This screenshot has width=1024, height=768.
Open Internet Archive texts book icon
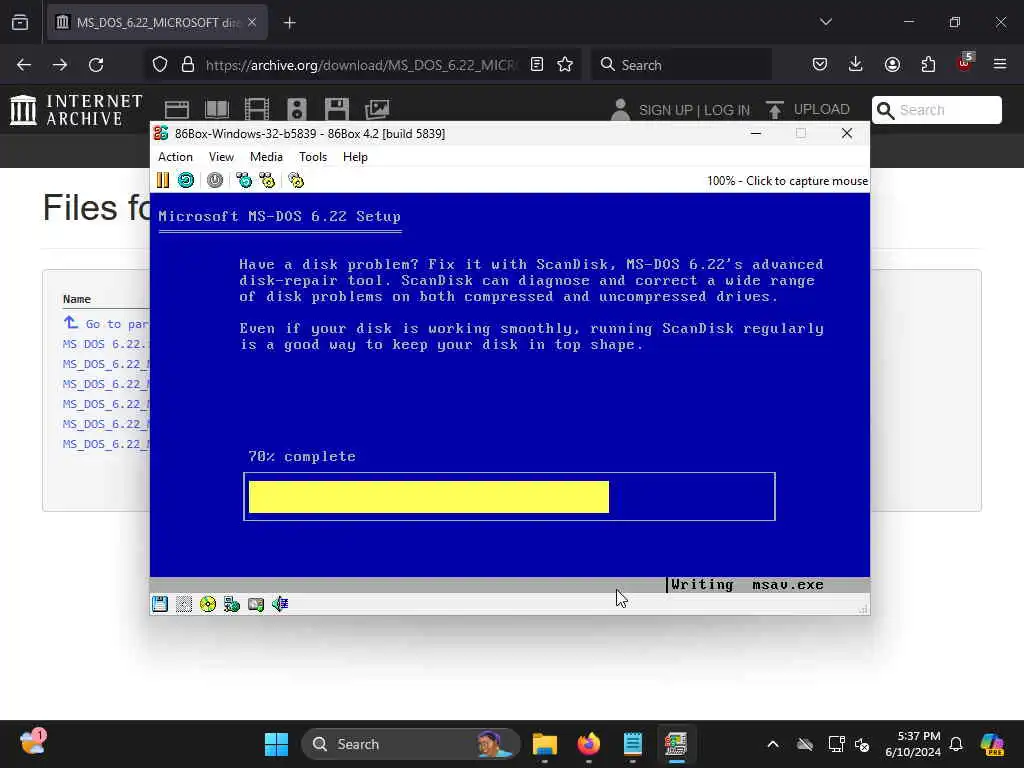[217, 109]
